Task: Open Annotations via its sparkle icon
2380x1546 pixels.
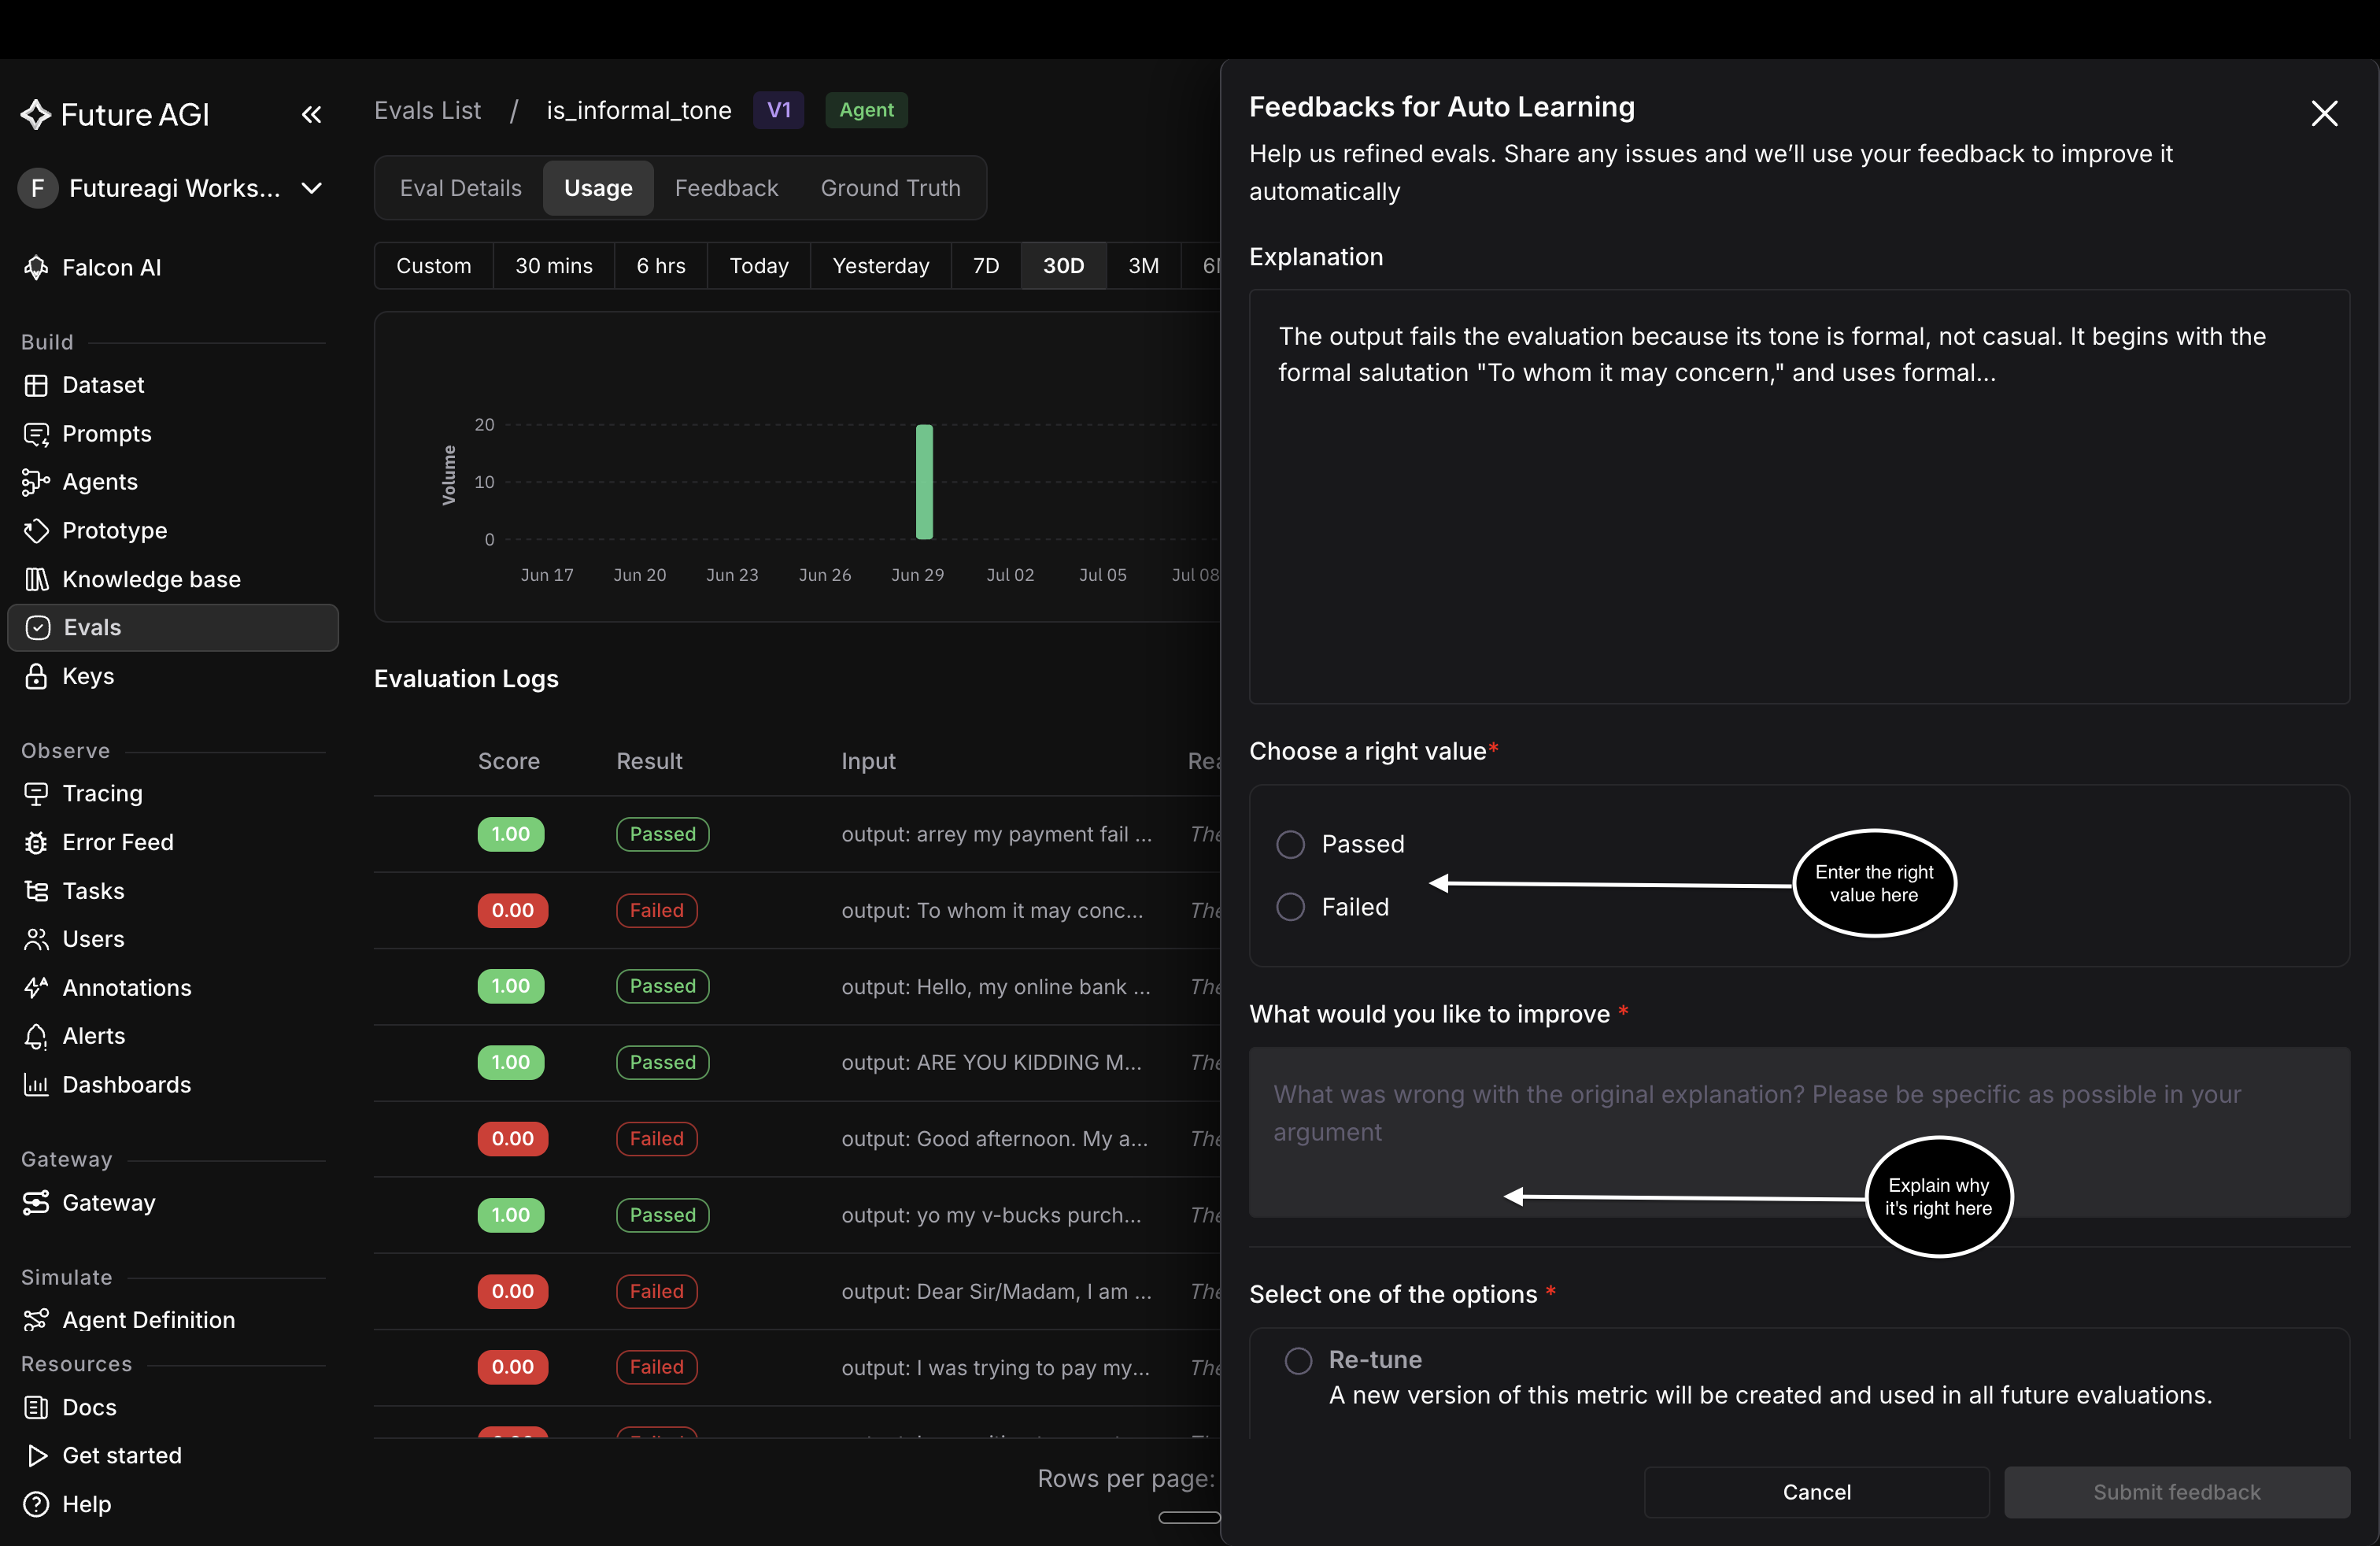Action: pos(36,988)
